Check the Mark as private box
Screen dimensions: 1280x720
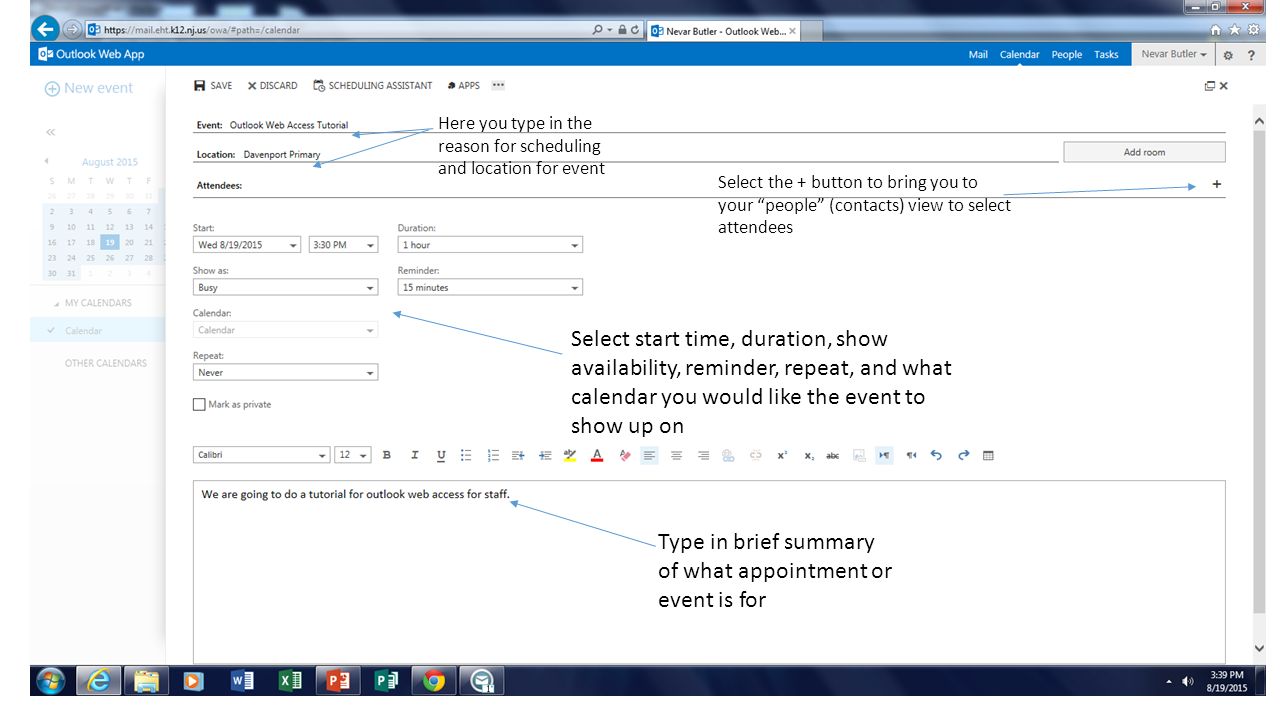tap(199, 405)
